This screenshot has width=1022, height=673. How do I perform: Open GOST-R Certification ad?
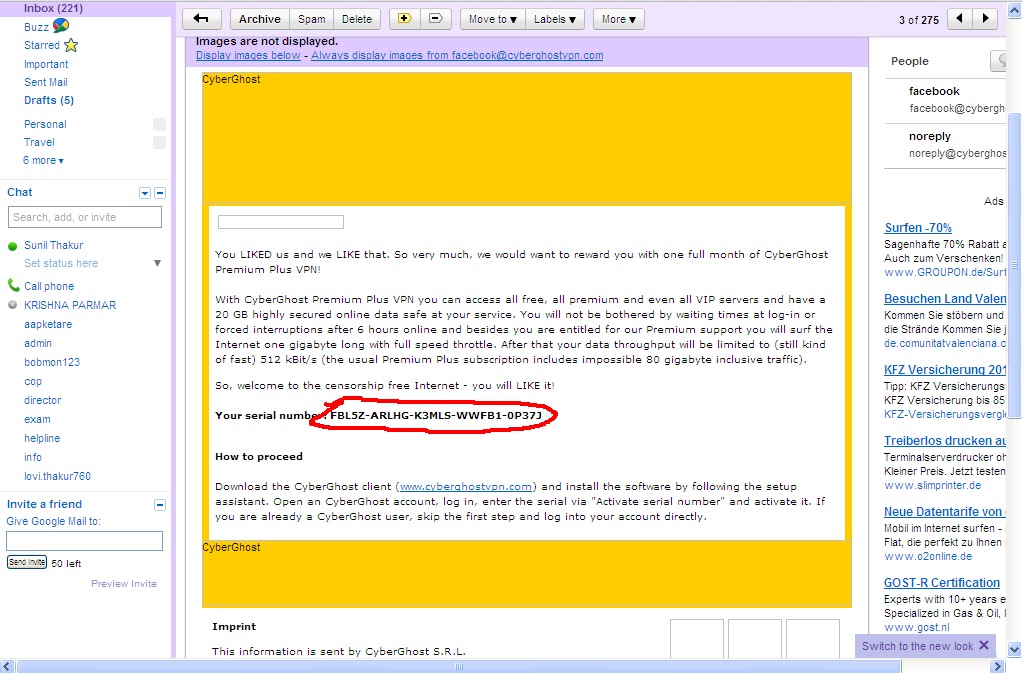[942, 582]
